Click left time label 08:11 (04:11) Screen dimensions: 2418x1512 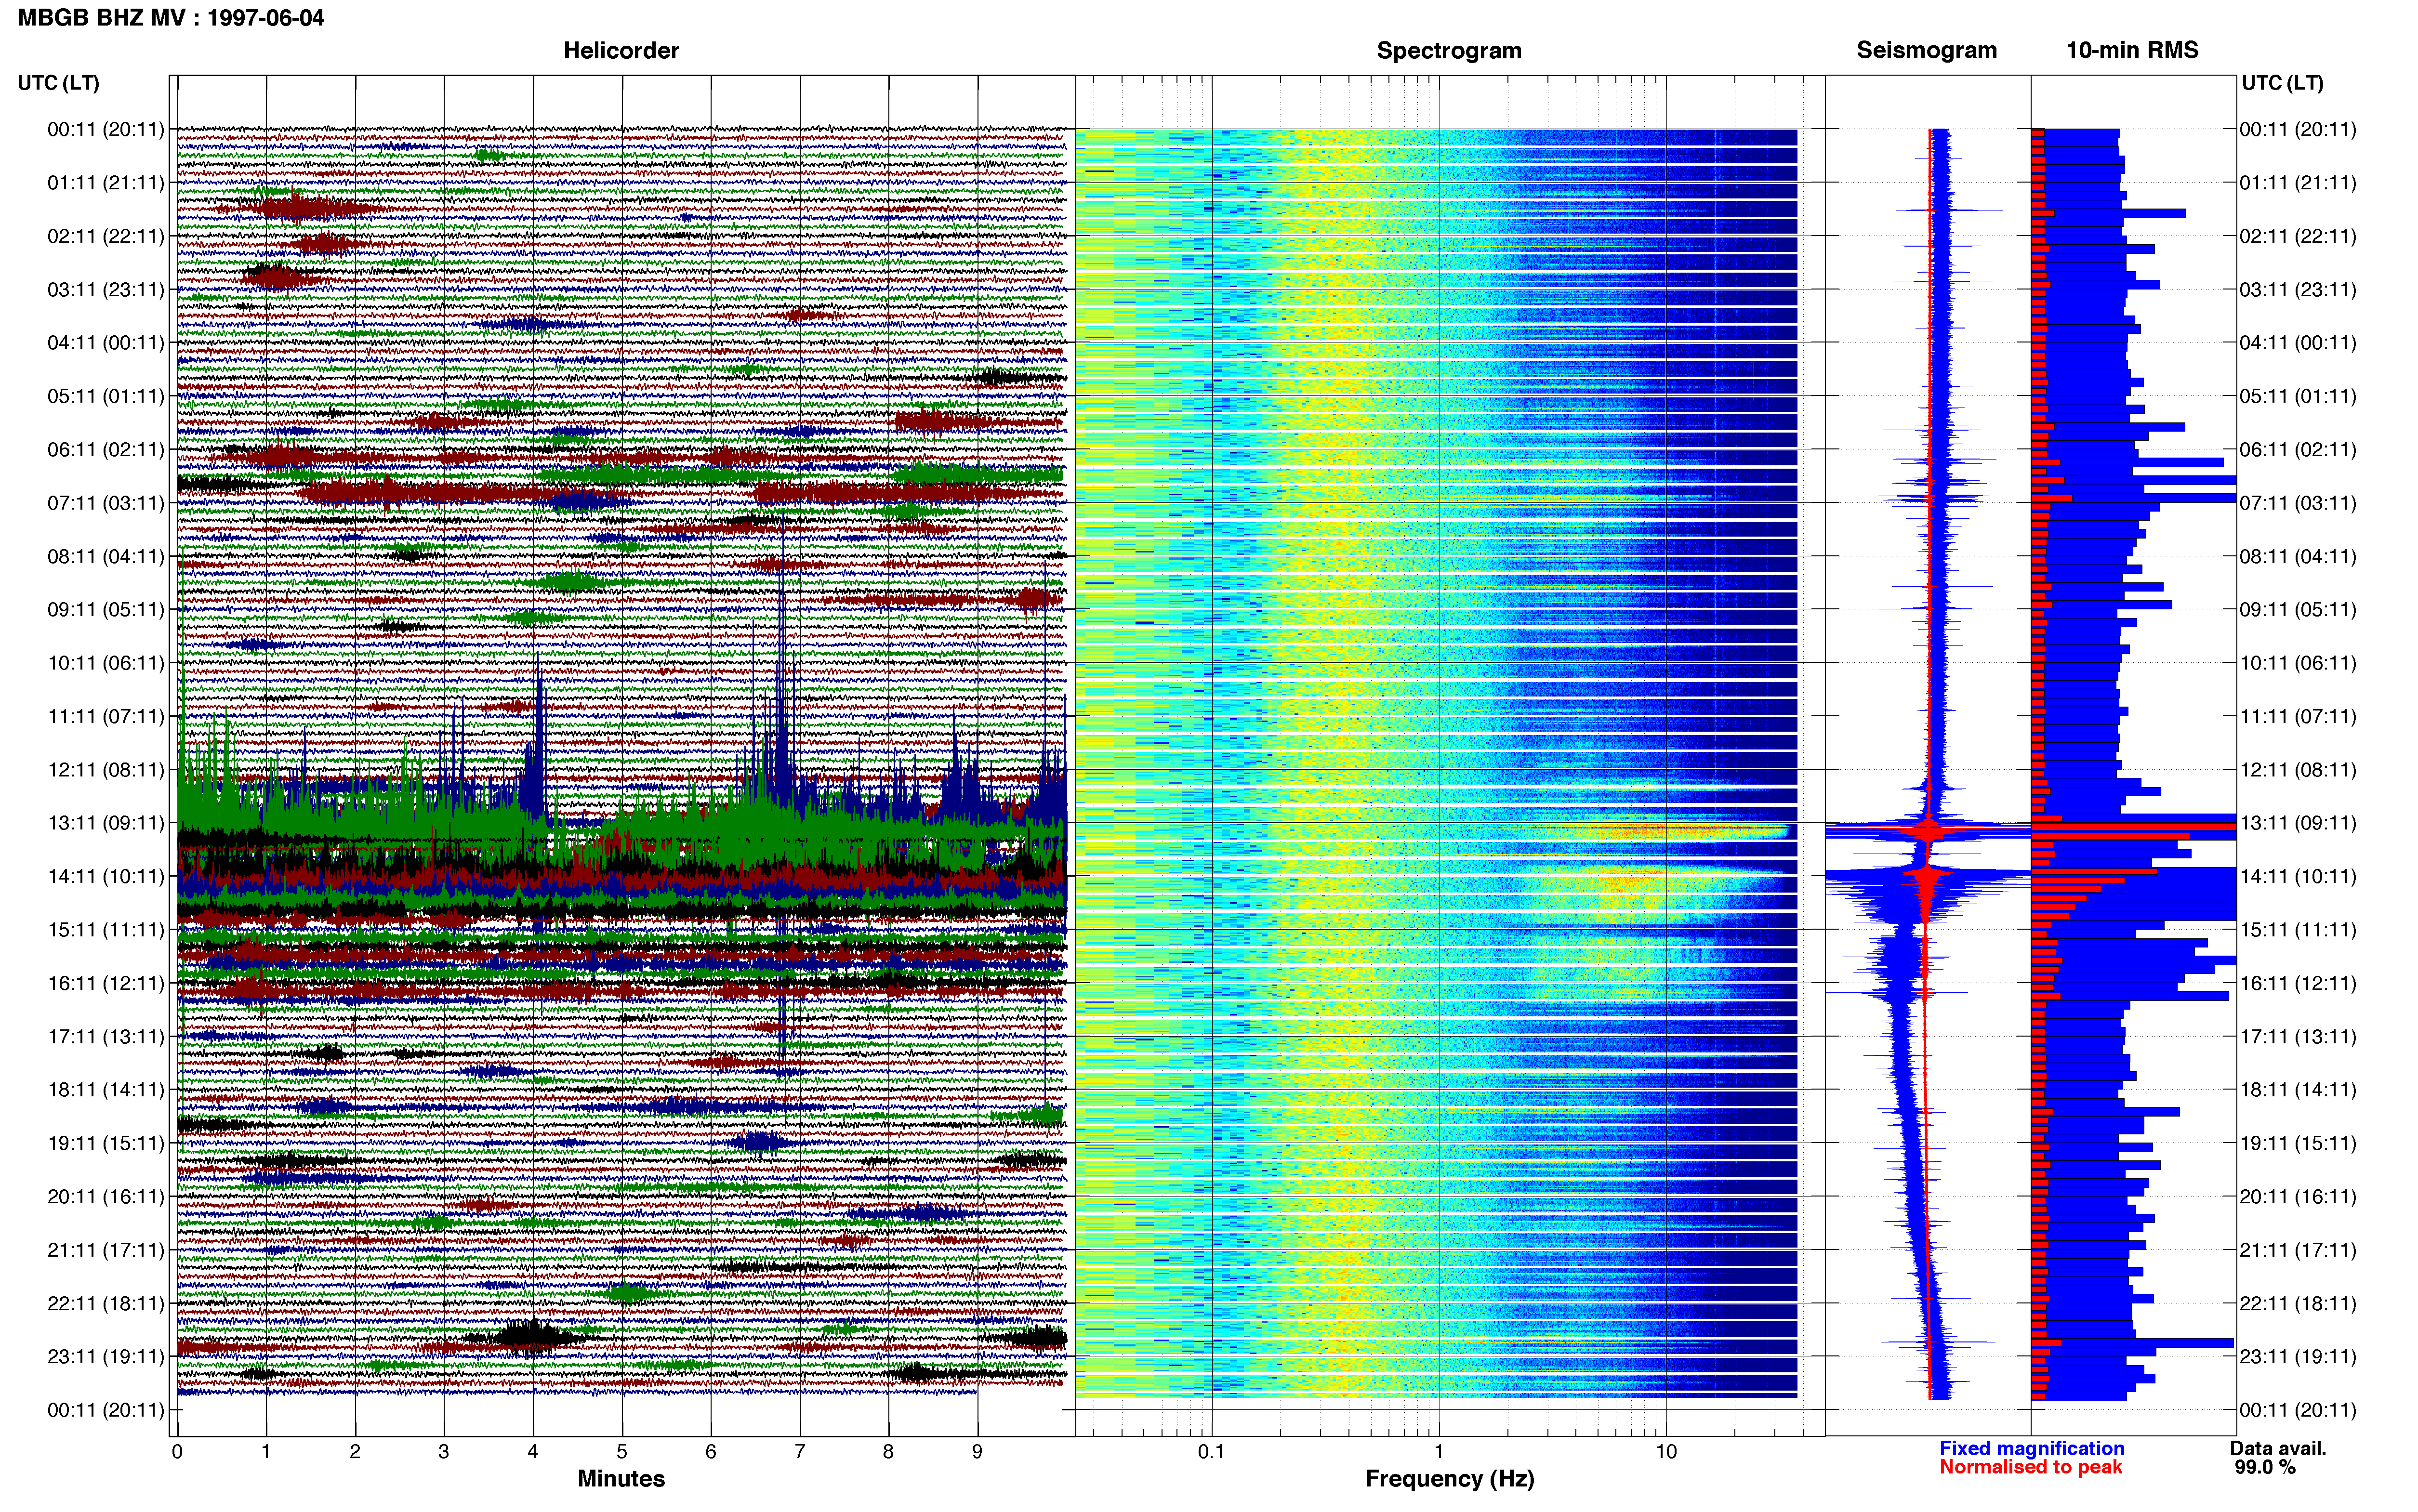coord(106,556)
